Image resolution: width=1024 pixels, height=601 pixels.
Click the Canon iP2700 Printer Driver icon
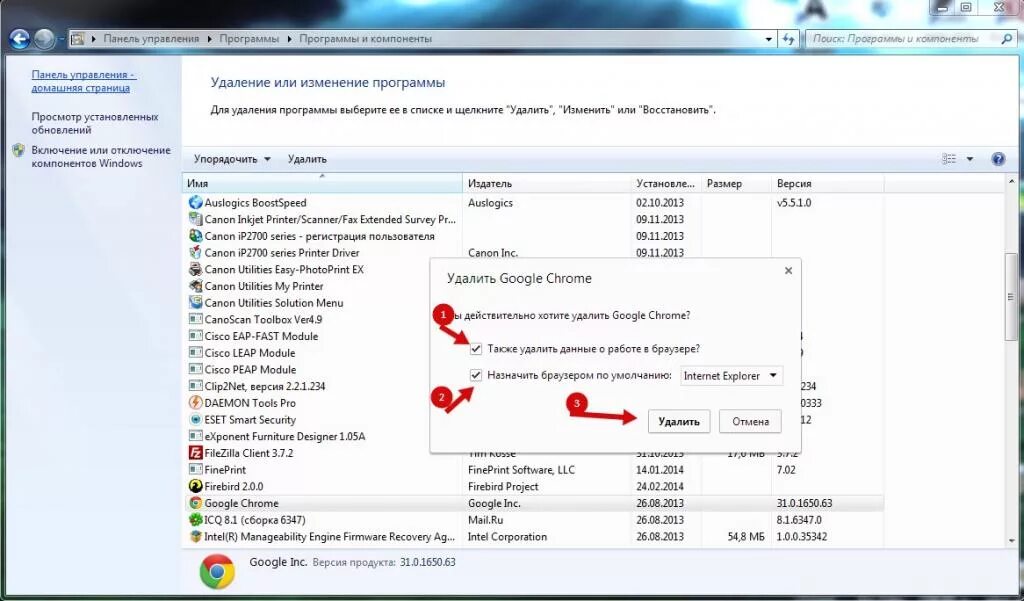coord(195,253)
